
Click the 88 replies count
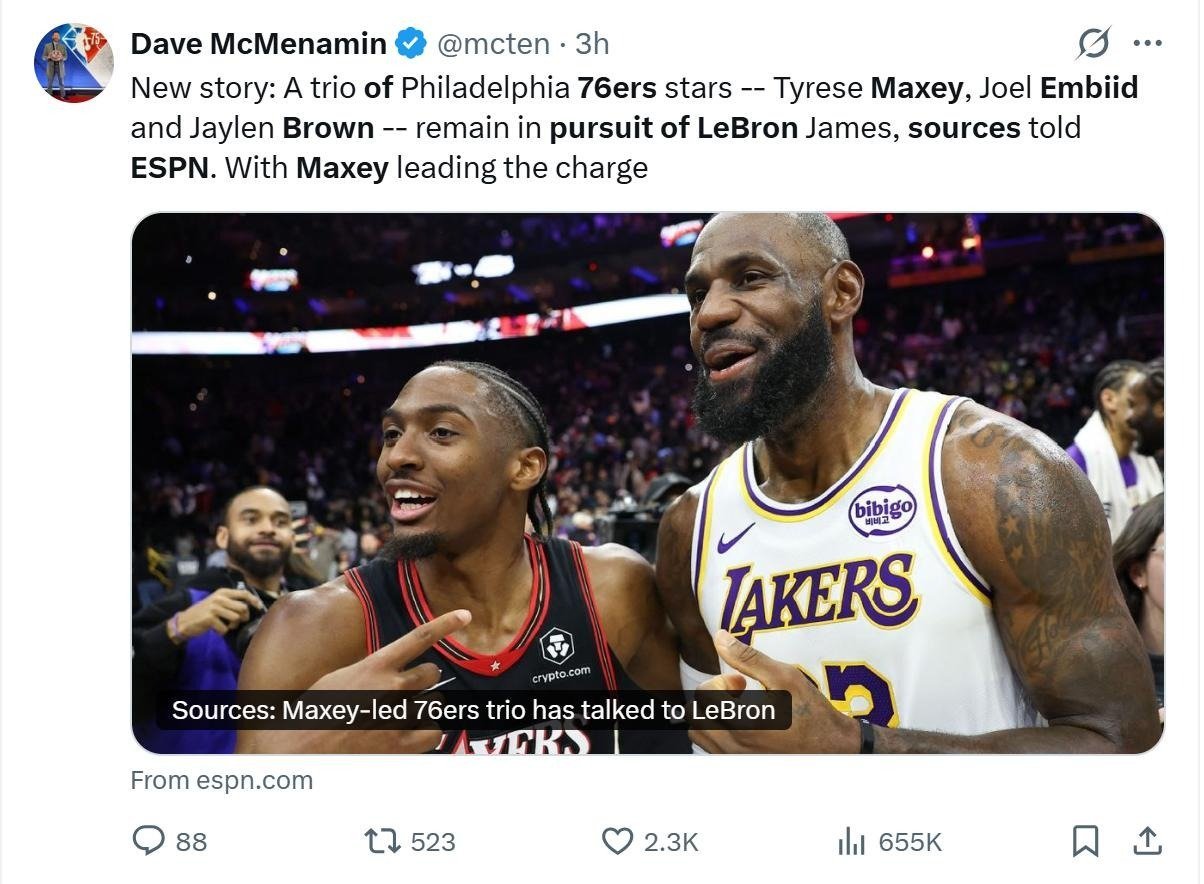[x=191, y=842]
